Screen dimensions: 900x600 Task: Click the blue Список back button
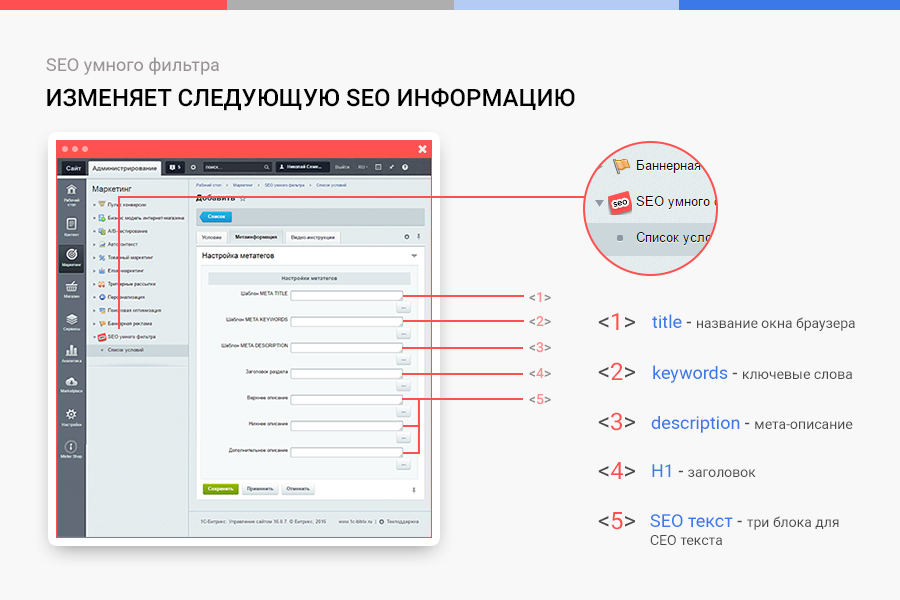216,216
